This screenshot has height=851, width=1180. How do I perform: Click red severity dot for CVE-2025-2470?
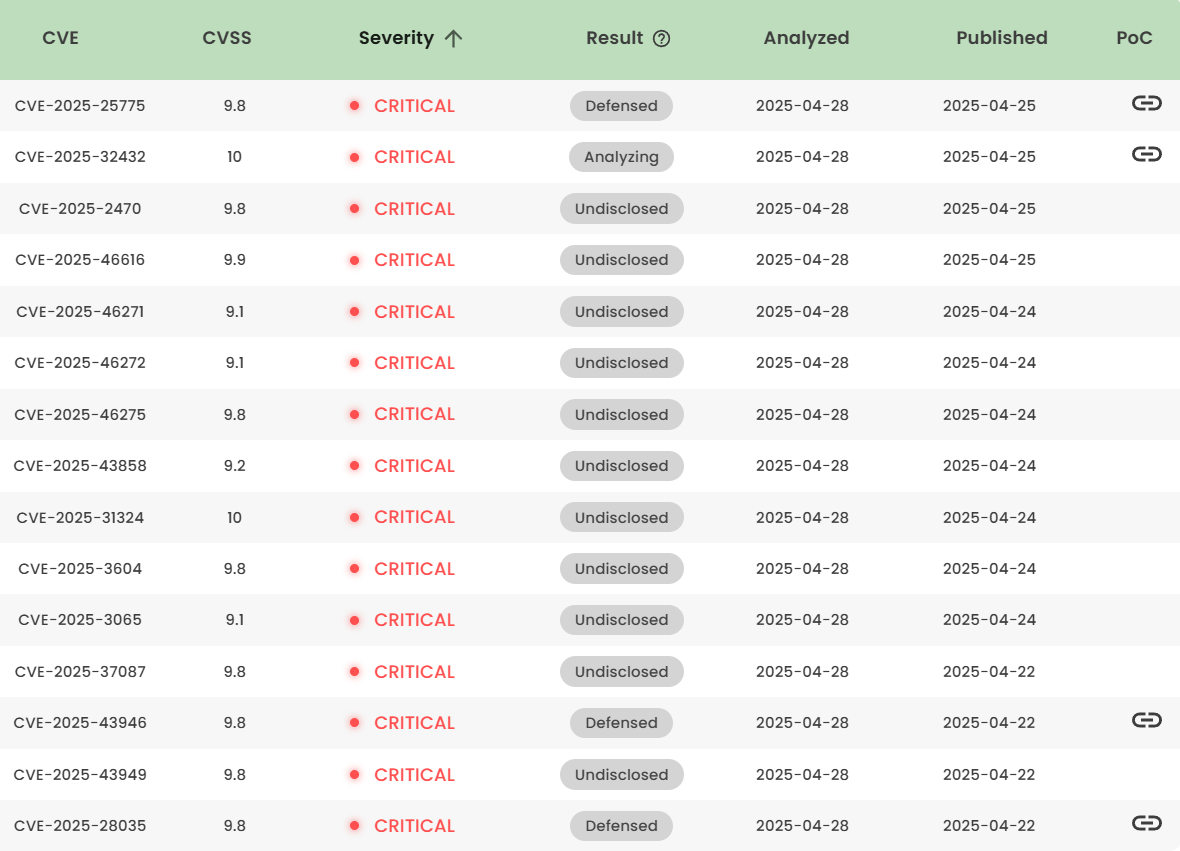coord(354,209)
